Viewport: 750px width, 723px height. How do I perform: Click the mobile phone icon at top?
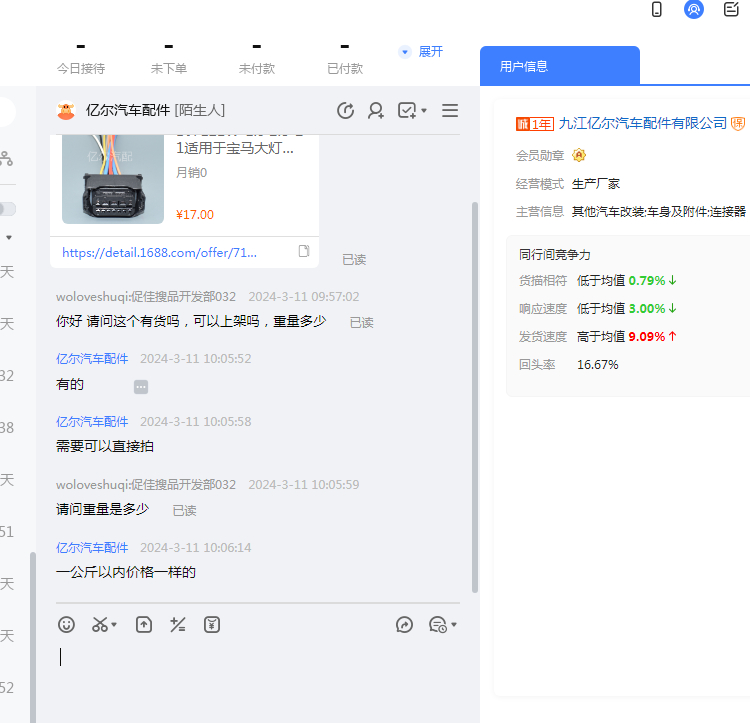(x=657, y=10)
